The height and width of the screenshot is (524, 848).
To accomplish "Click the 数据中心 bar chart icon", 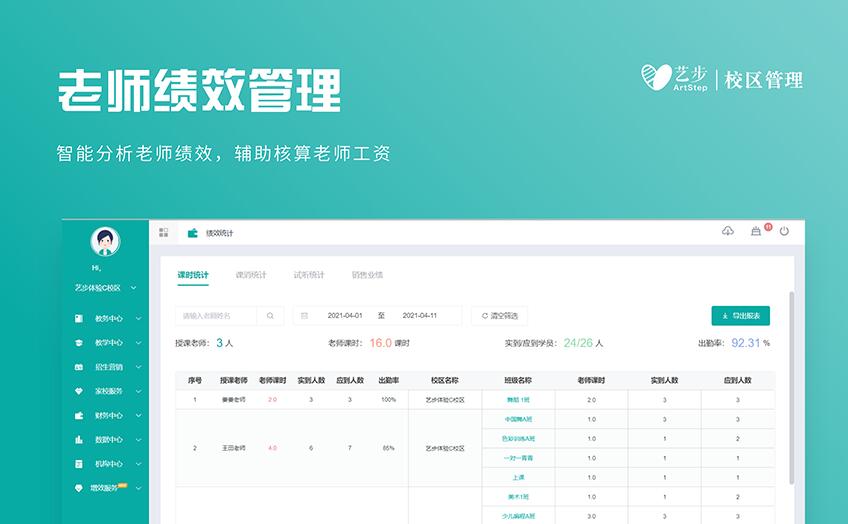I will point(78,439).
